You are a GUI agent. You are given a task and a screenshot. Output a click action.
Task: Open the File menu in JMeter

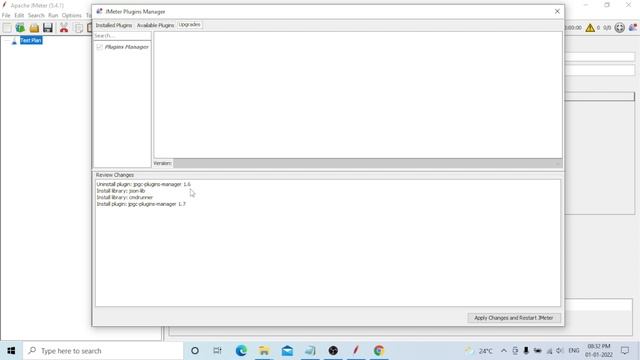pyautogui.click(x=6, y=16)
